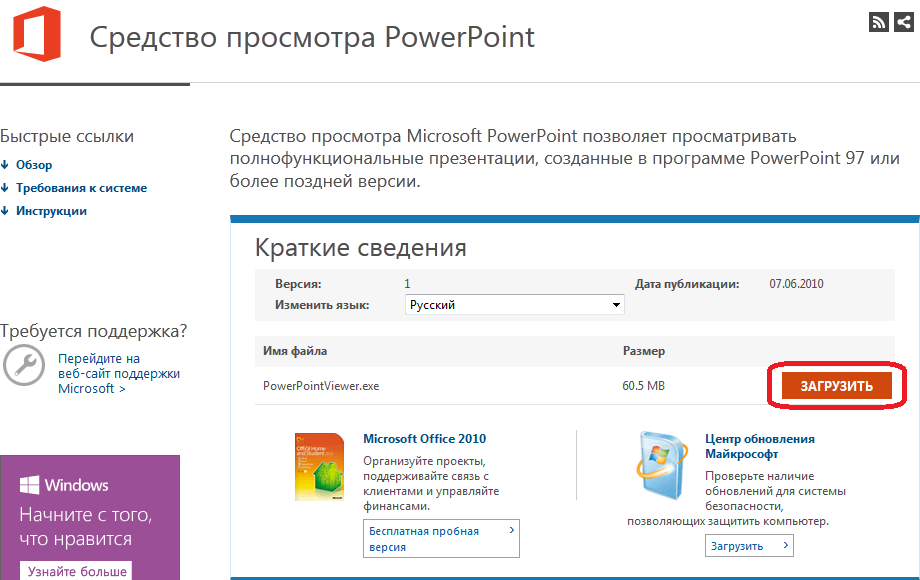Open the Инструкции quick link
The width and height of the screenshot is (920, 580).
pyautogui.click(x=51, y=211)
